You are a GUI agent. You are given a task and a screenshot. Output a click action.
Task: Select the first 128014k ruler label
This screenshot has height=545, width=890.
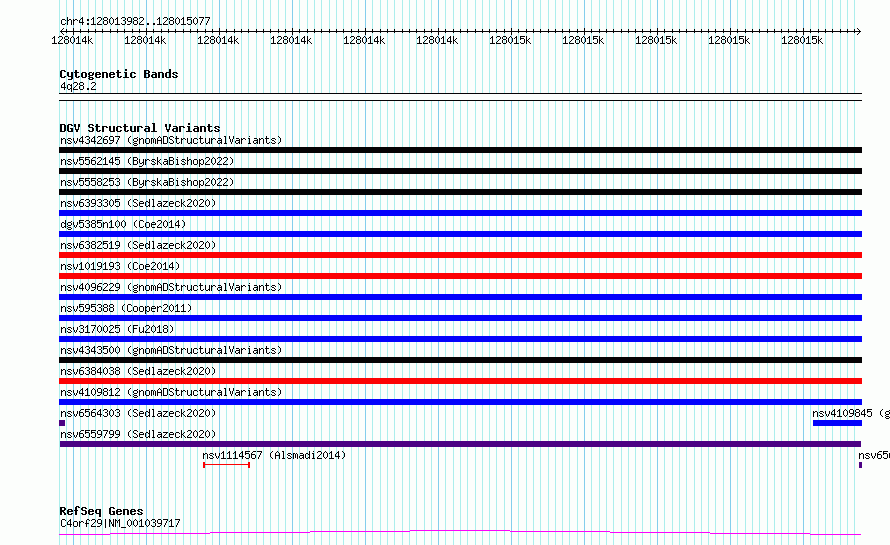point(72,40)
